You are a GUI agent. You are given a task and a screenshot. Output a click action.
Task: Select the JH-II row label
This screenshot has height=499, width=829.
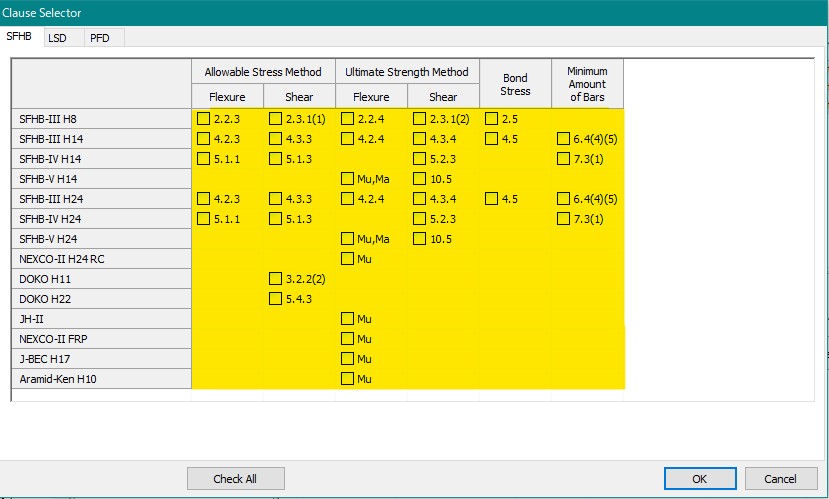102,319
